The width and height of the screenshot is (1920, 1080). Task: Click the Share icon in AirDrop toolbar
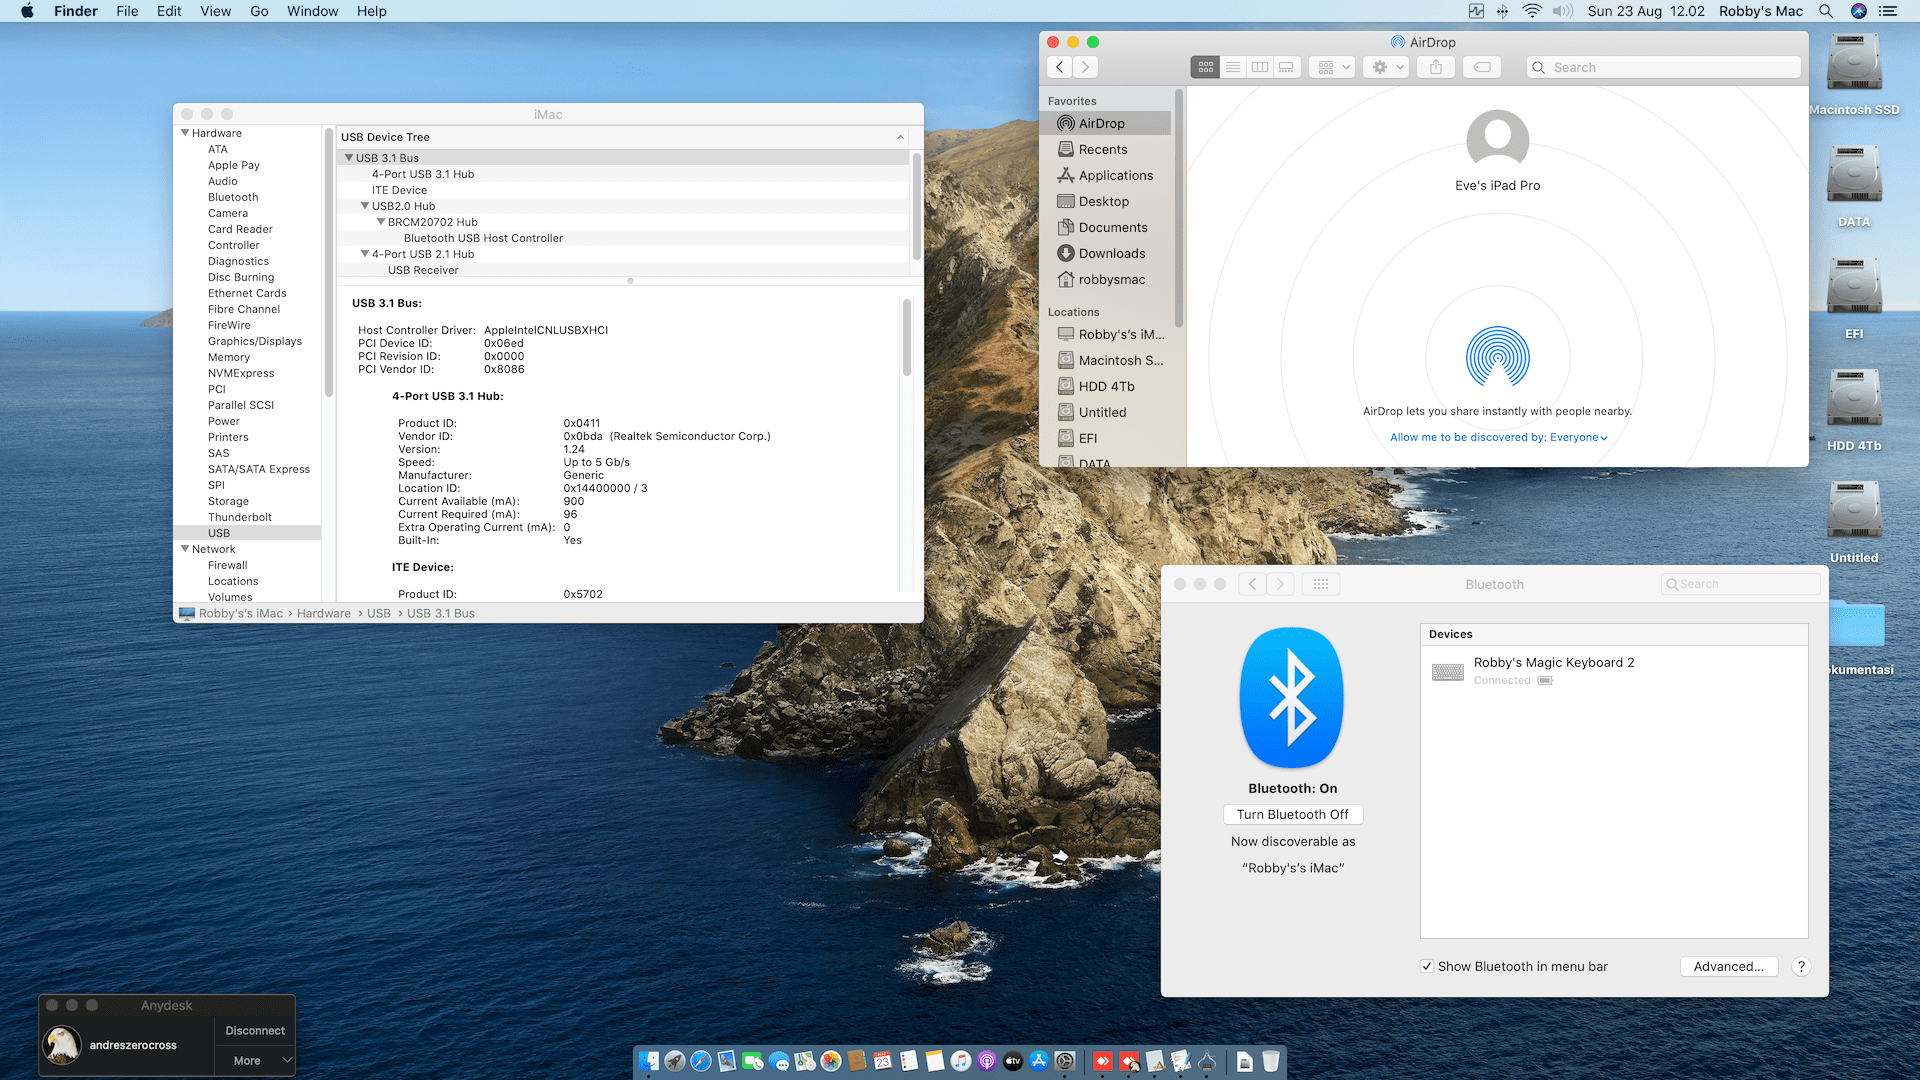point(1436,67)
